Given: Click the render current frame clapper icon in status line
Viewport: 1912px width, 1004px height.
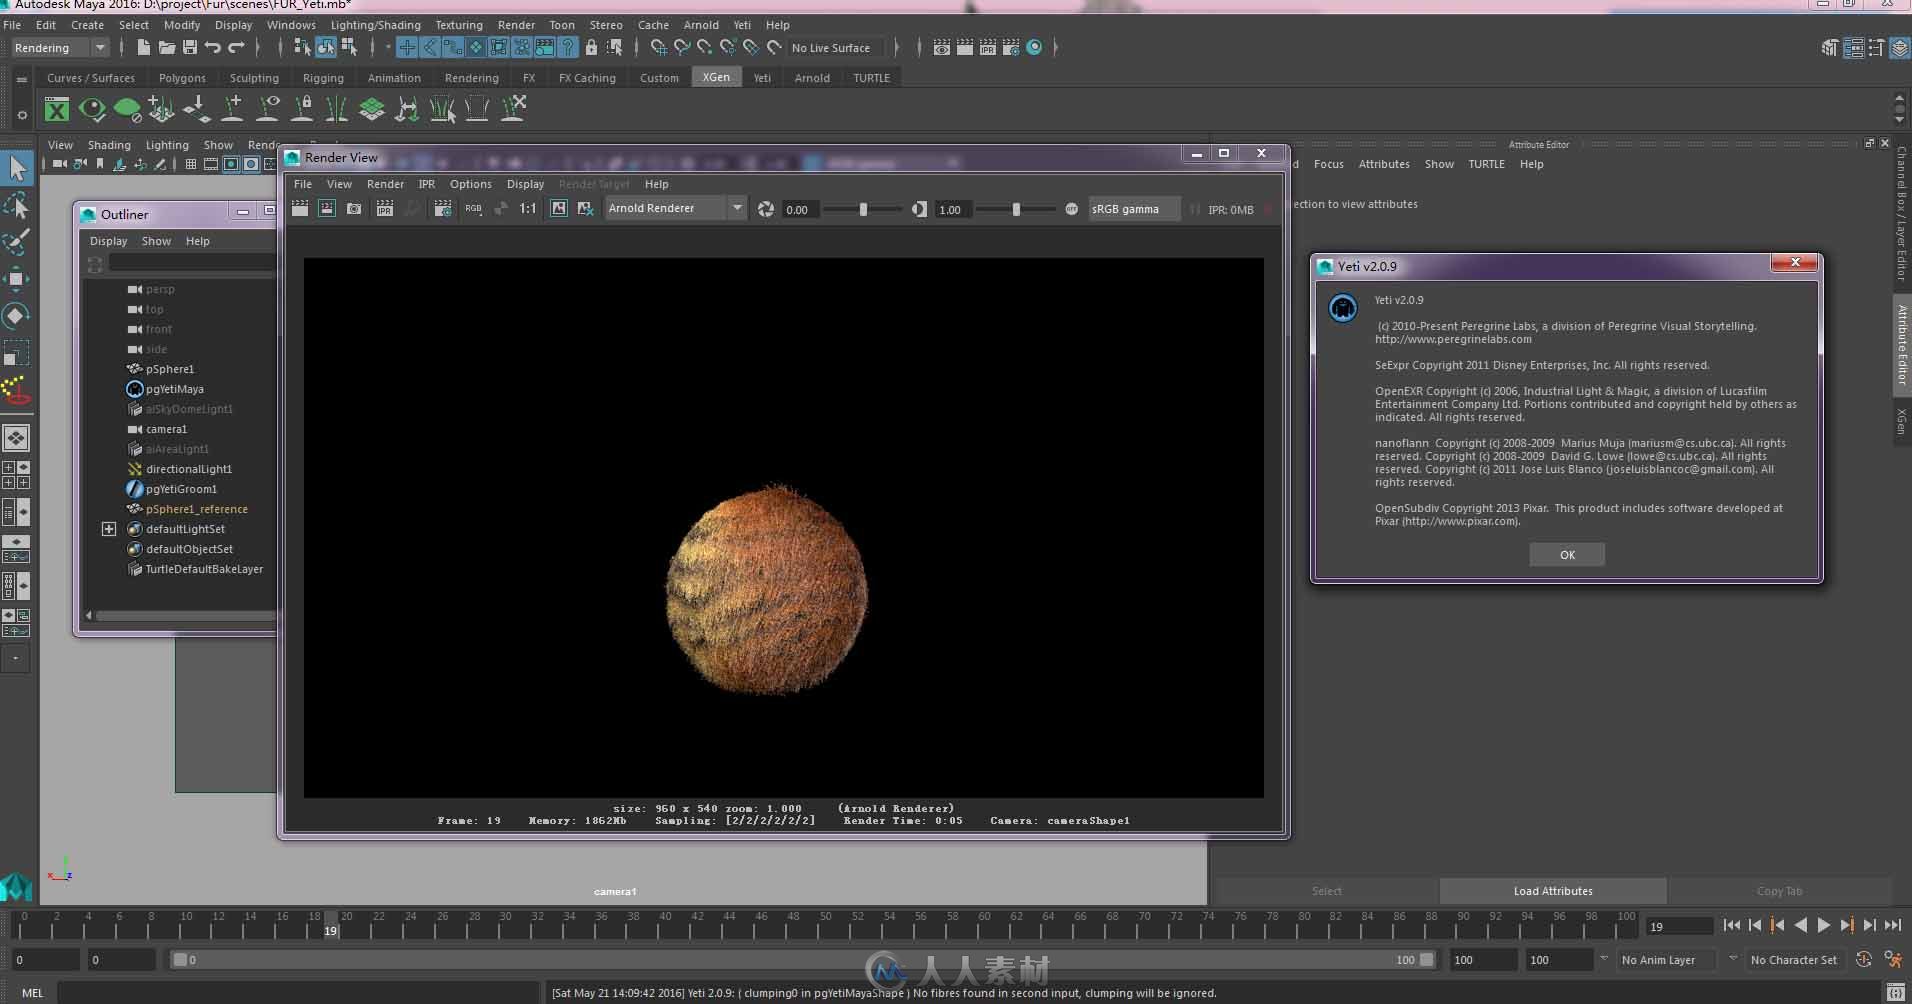Looking at the screenshot, I should tap(964, 47).
